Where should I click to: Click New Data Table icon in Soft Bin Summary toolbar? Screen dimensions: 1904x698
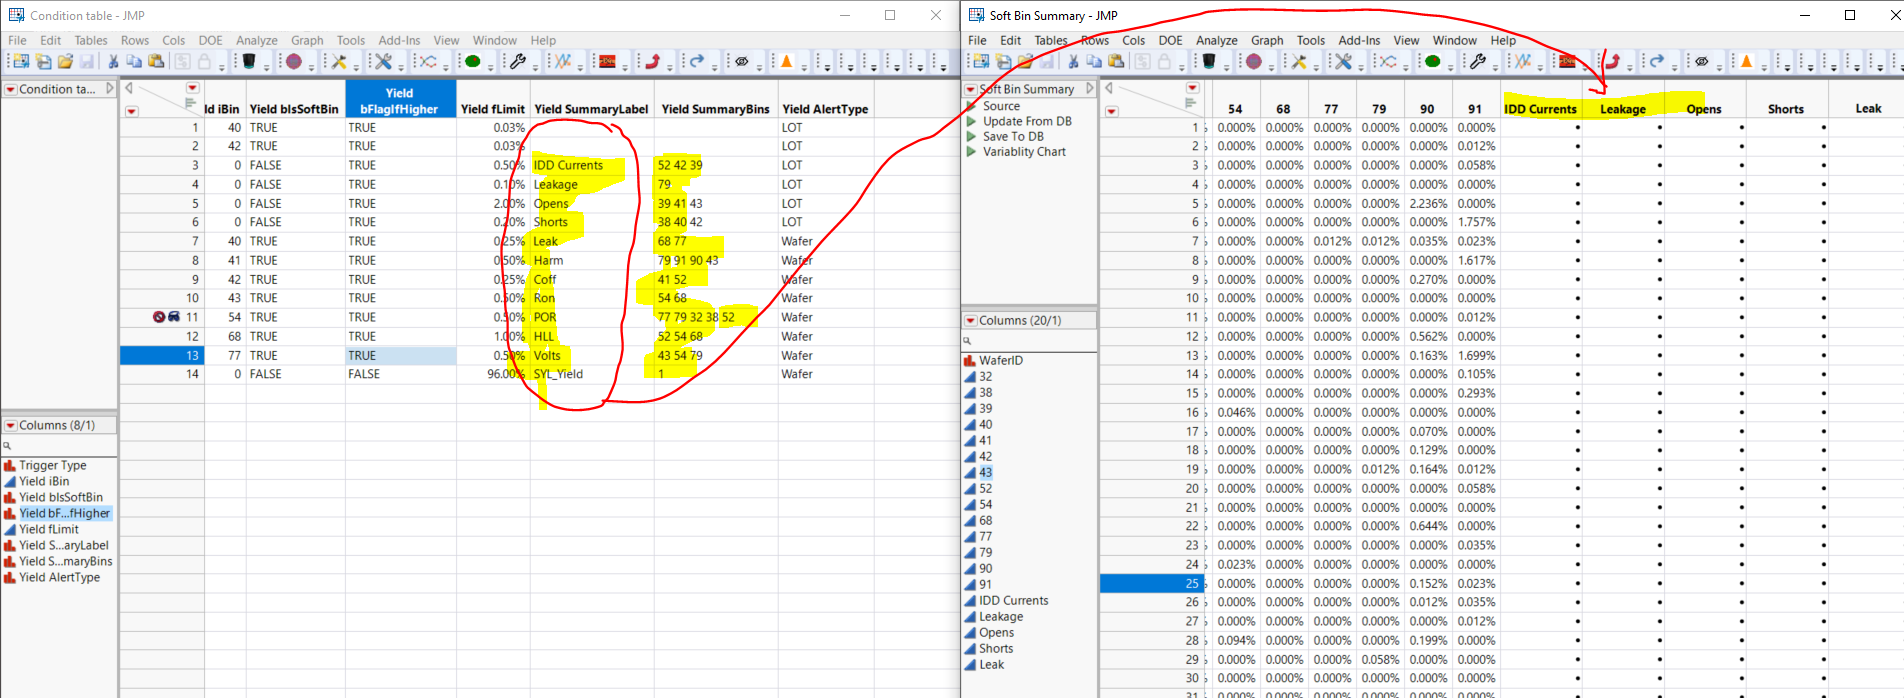click(x=981, y=62)
